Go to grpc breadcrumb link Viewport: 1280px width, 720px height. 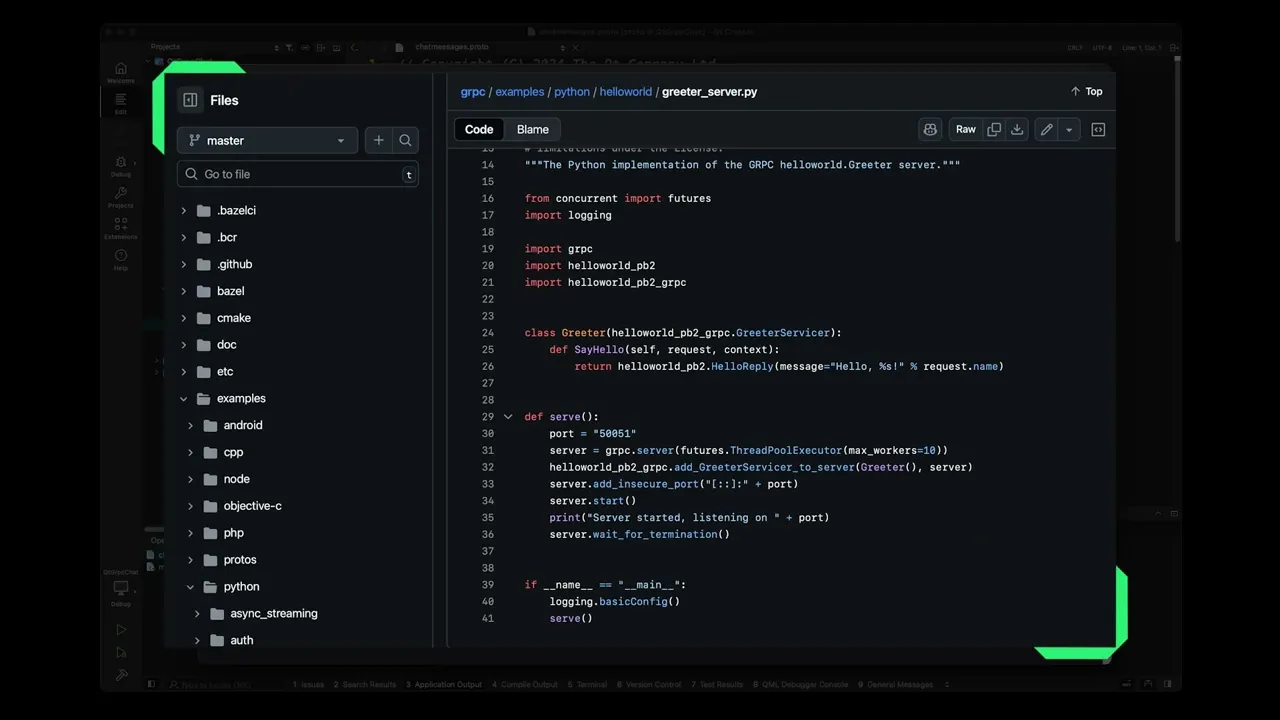pyautogui.click(x=473, y=92)
